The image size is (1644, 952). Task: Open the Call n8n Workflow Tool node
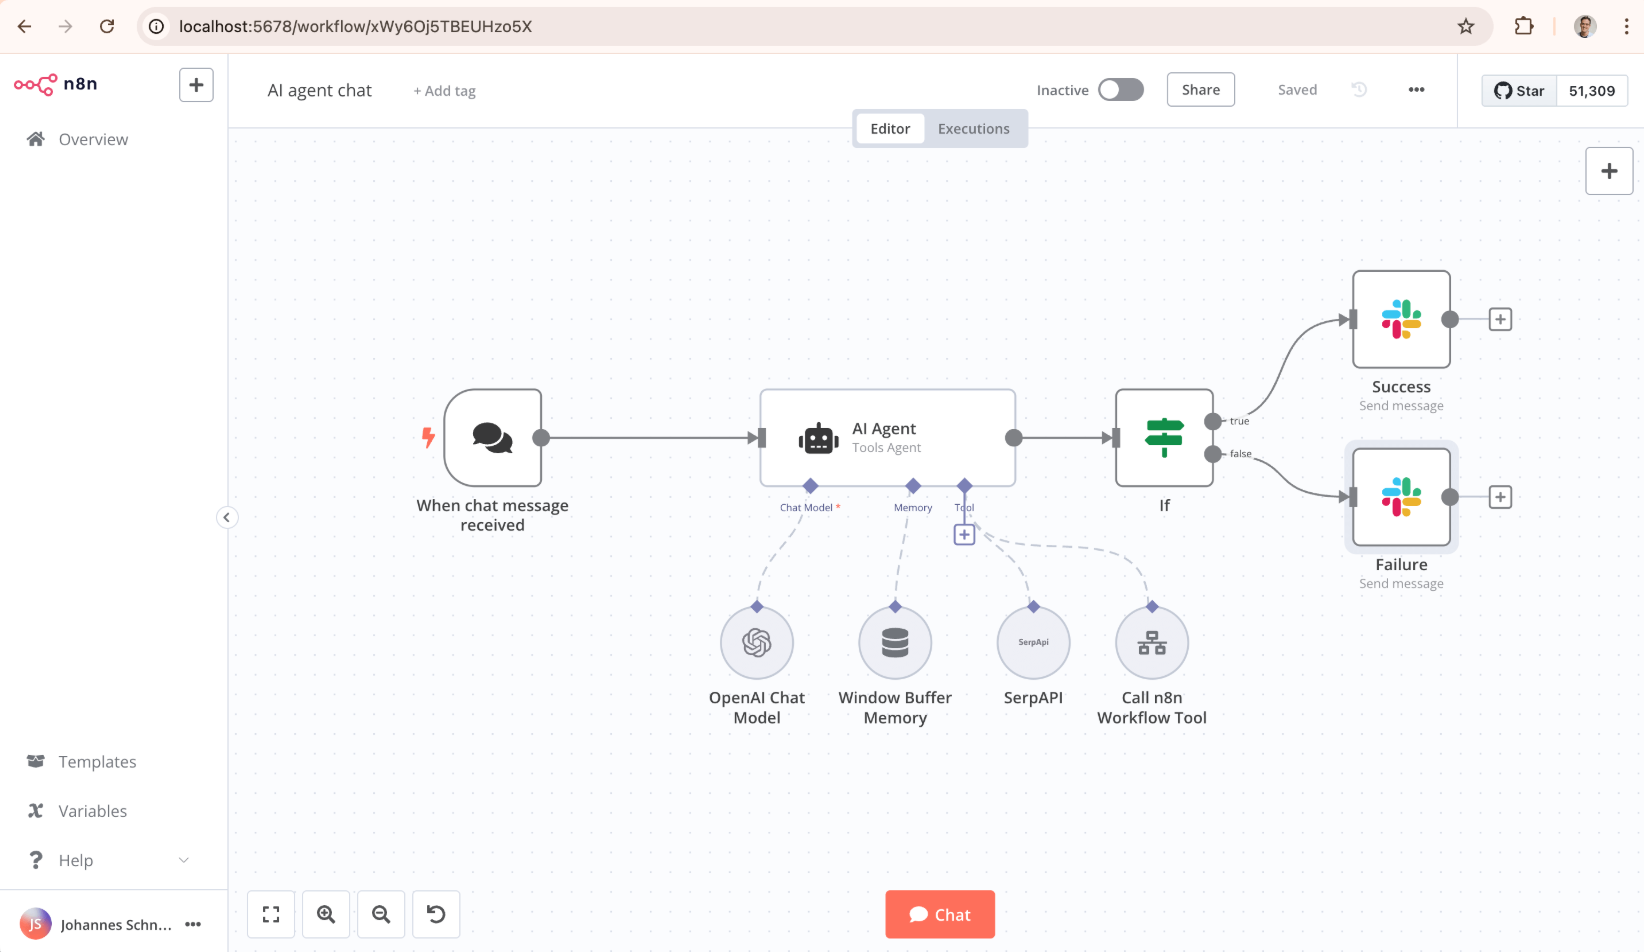1152,643
